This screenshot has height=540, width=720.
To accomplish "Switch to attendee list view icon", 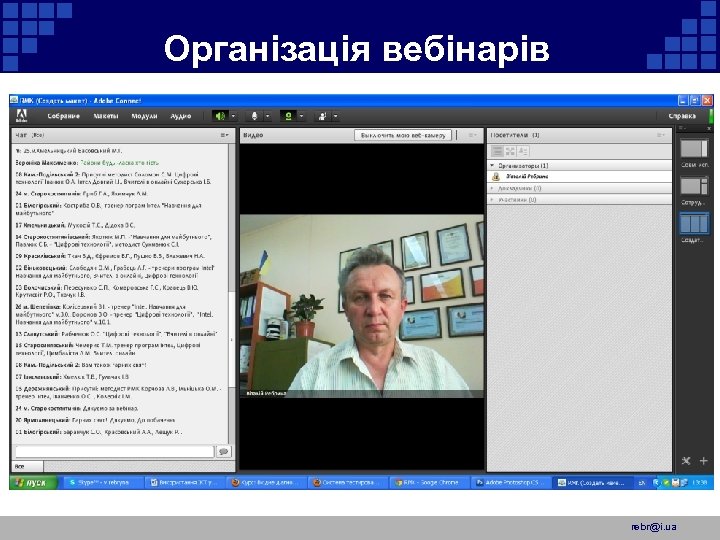I will (497, 151).
